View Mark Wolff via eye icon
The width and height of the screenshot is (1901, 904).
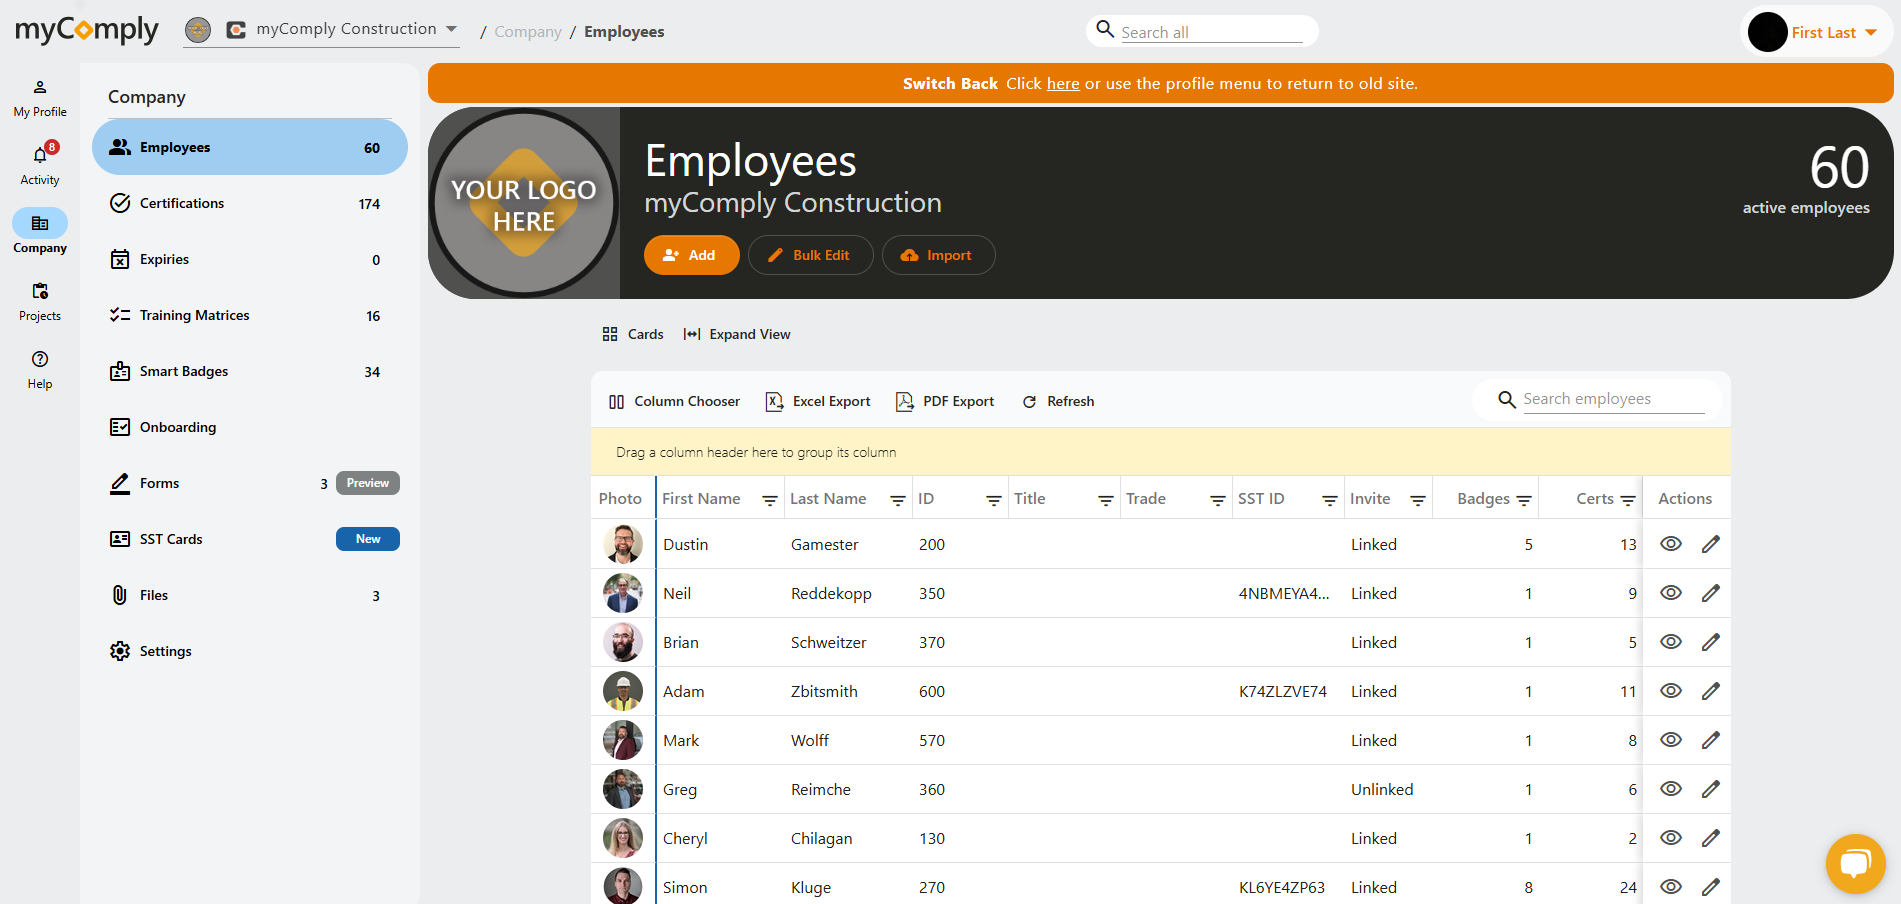pyautogui.click(x=1671, y=740)
